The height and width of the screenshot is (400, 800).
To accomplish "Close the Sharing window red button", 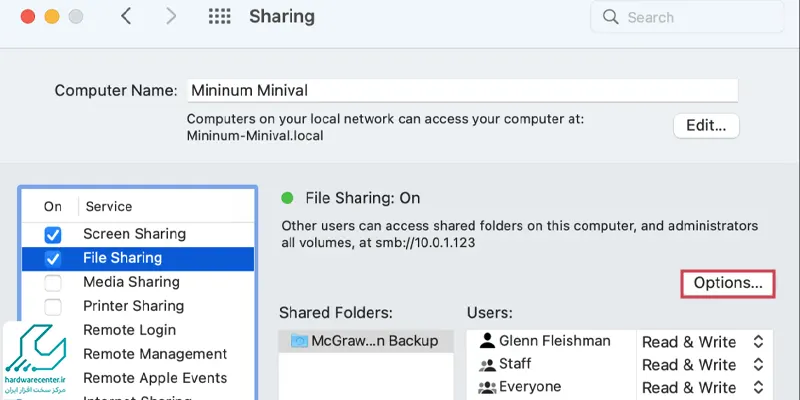I will tap(28, 16).
